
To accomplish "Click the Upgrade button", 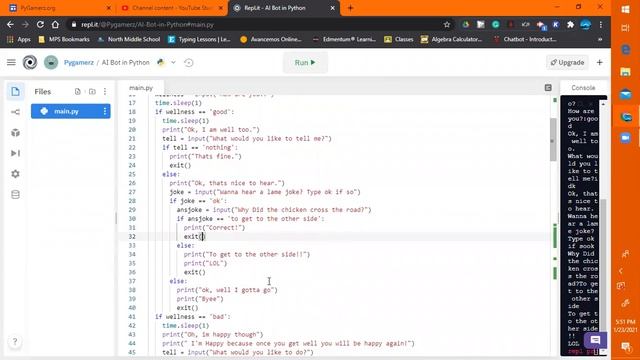I will (567, 62).
